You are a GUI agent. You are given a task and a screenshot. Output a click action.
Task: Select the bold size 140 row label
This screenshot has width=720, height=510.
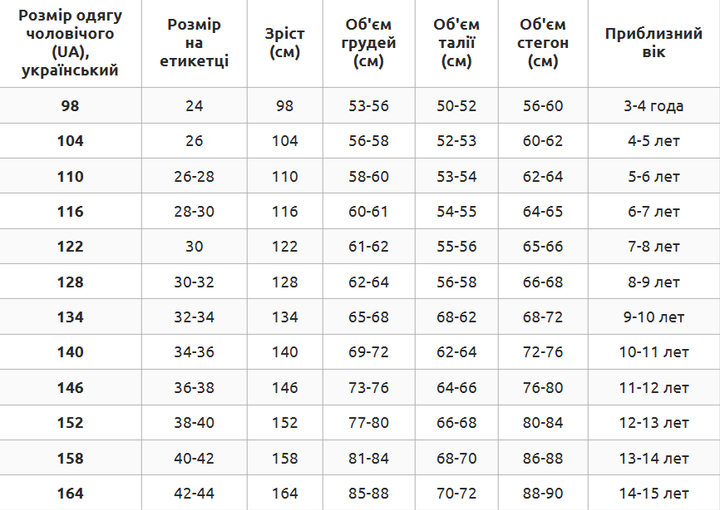[70, 352]
